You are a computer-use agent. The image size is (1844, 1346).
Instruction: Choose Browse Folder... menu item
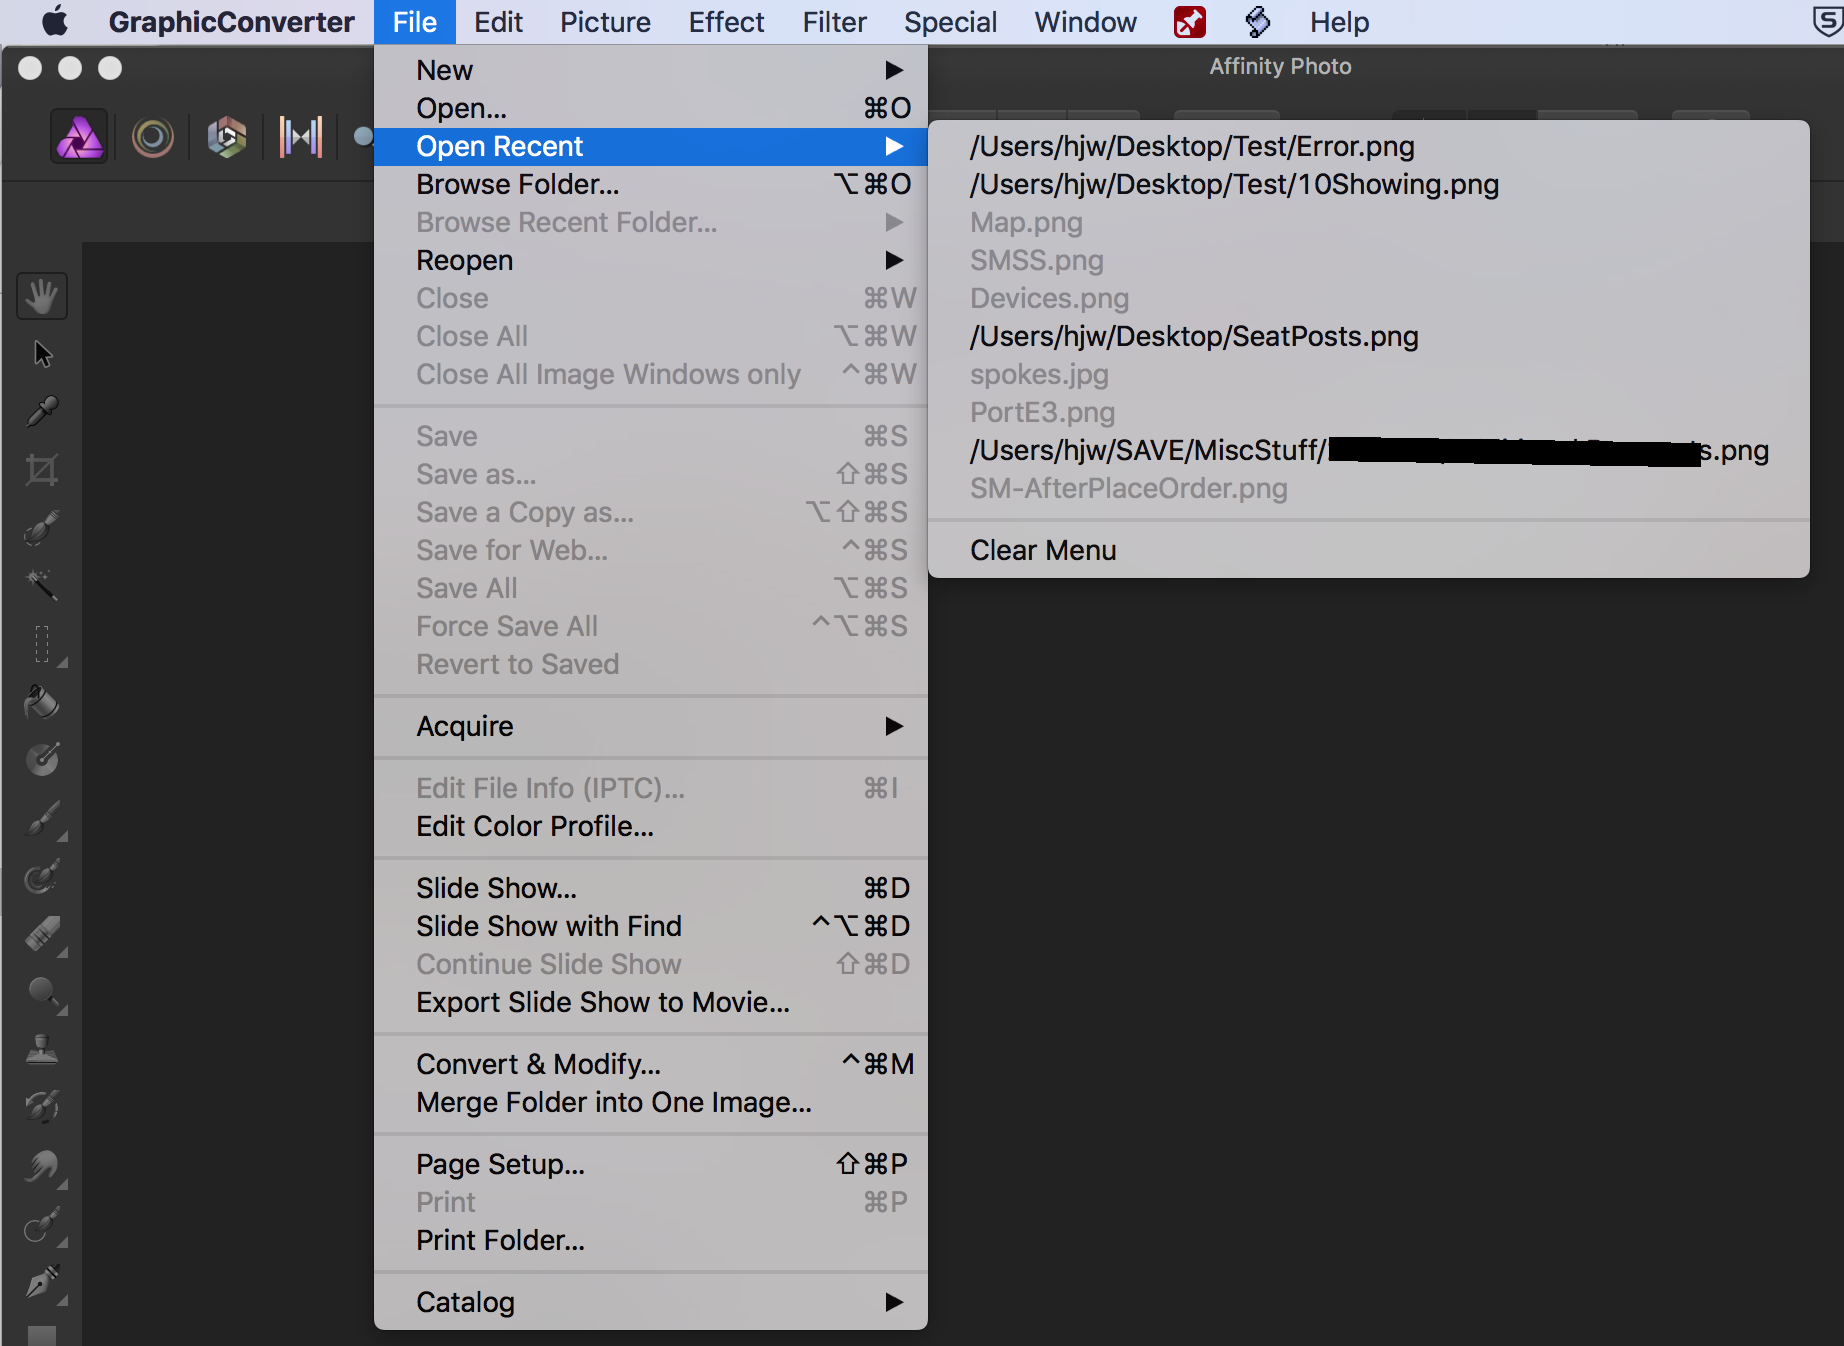pyautogui.click(x=650, y=184)
